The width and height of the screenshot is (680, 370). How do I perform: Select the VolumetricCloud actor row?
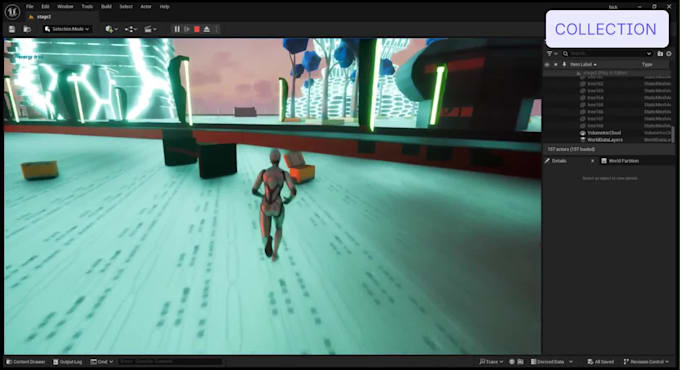607,133
